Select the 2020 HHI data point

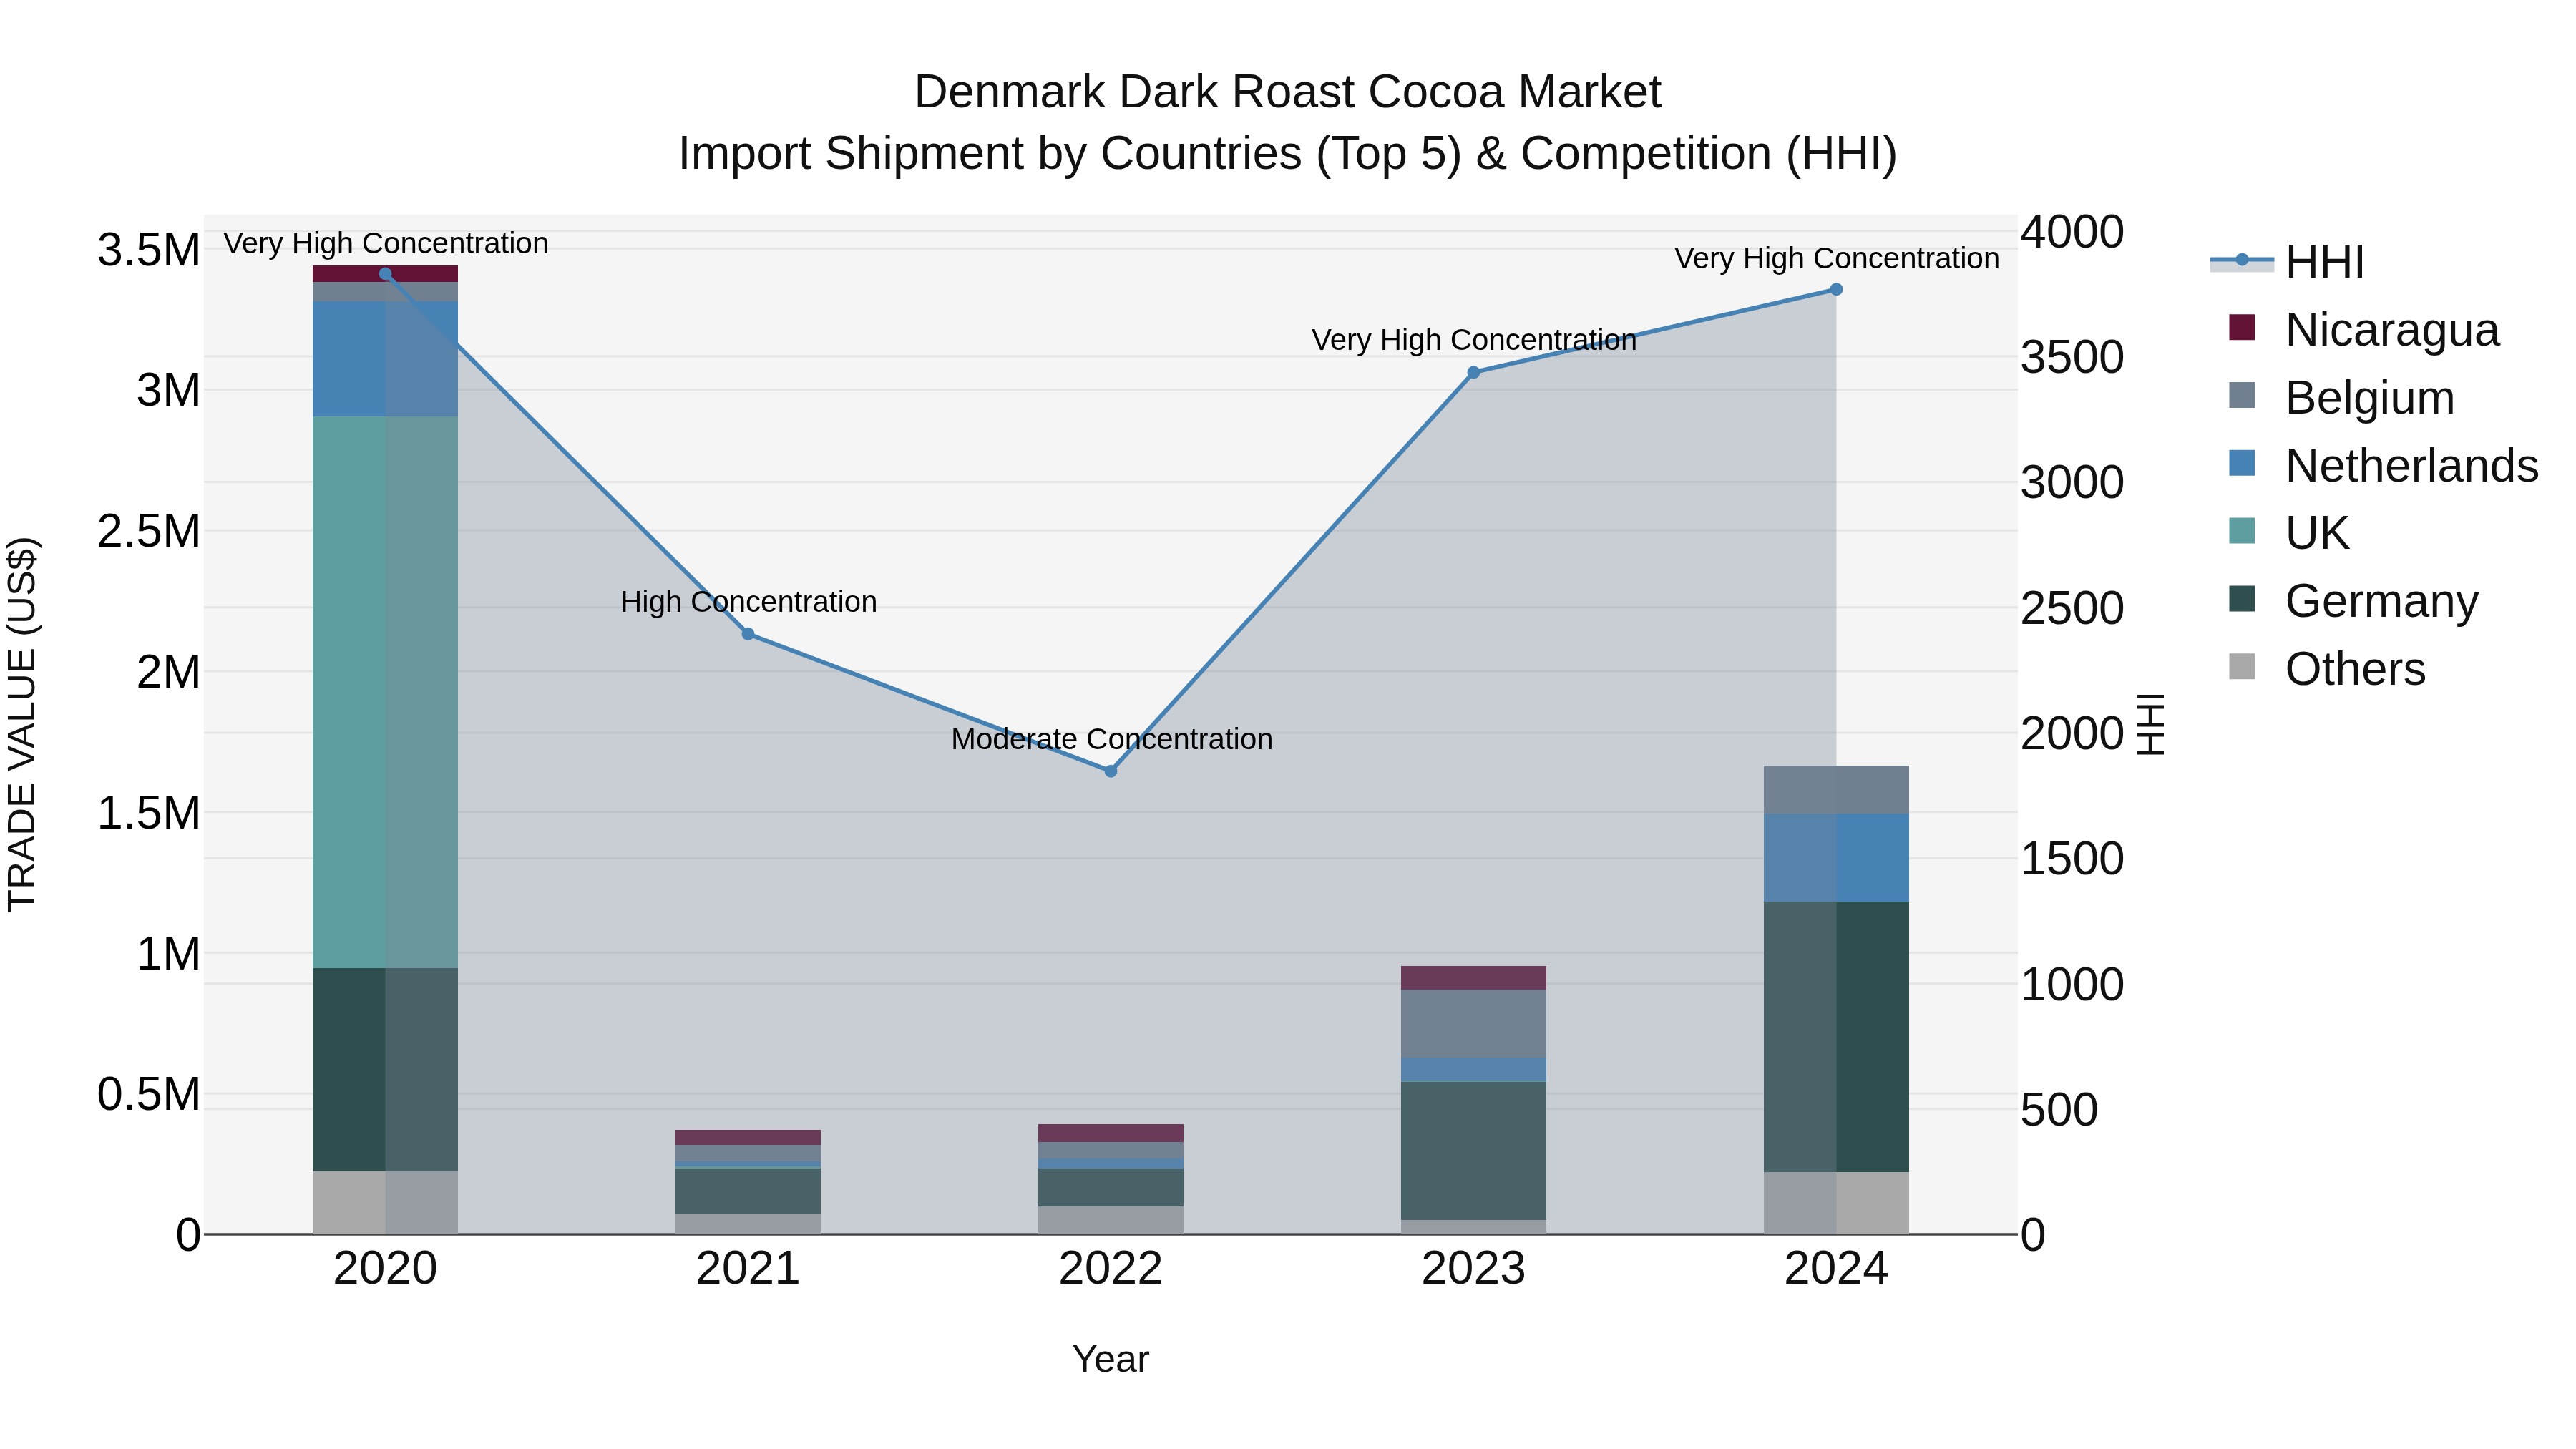tap(386, 274)
